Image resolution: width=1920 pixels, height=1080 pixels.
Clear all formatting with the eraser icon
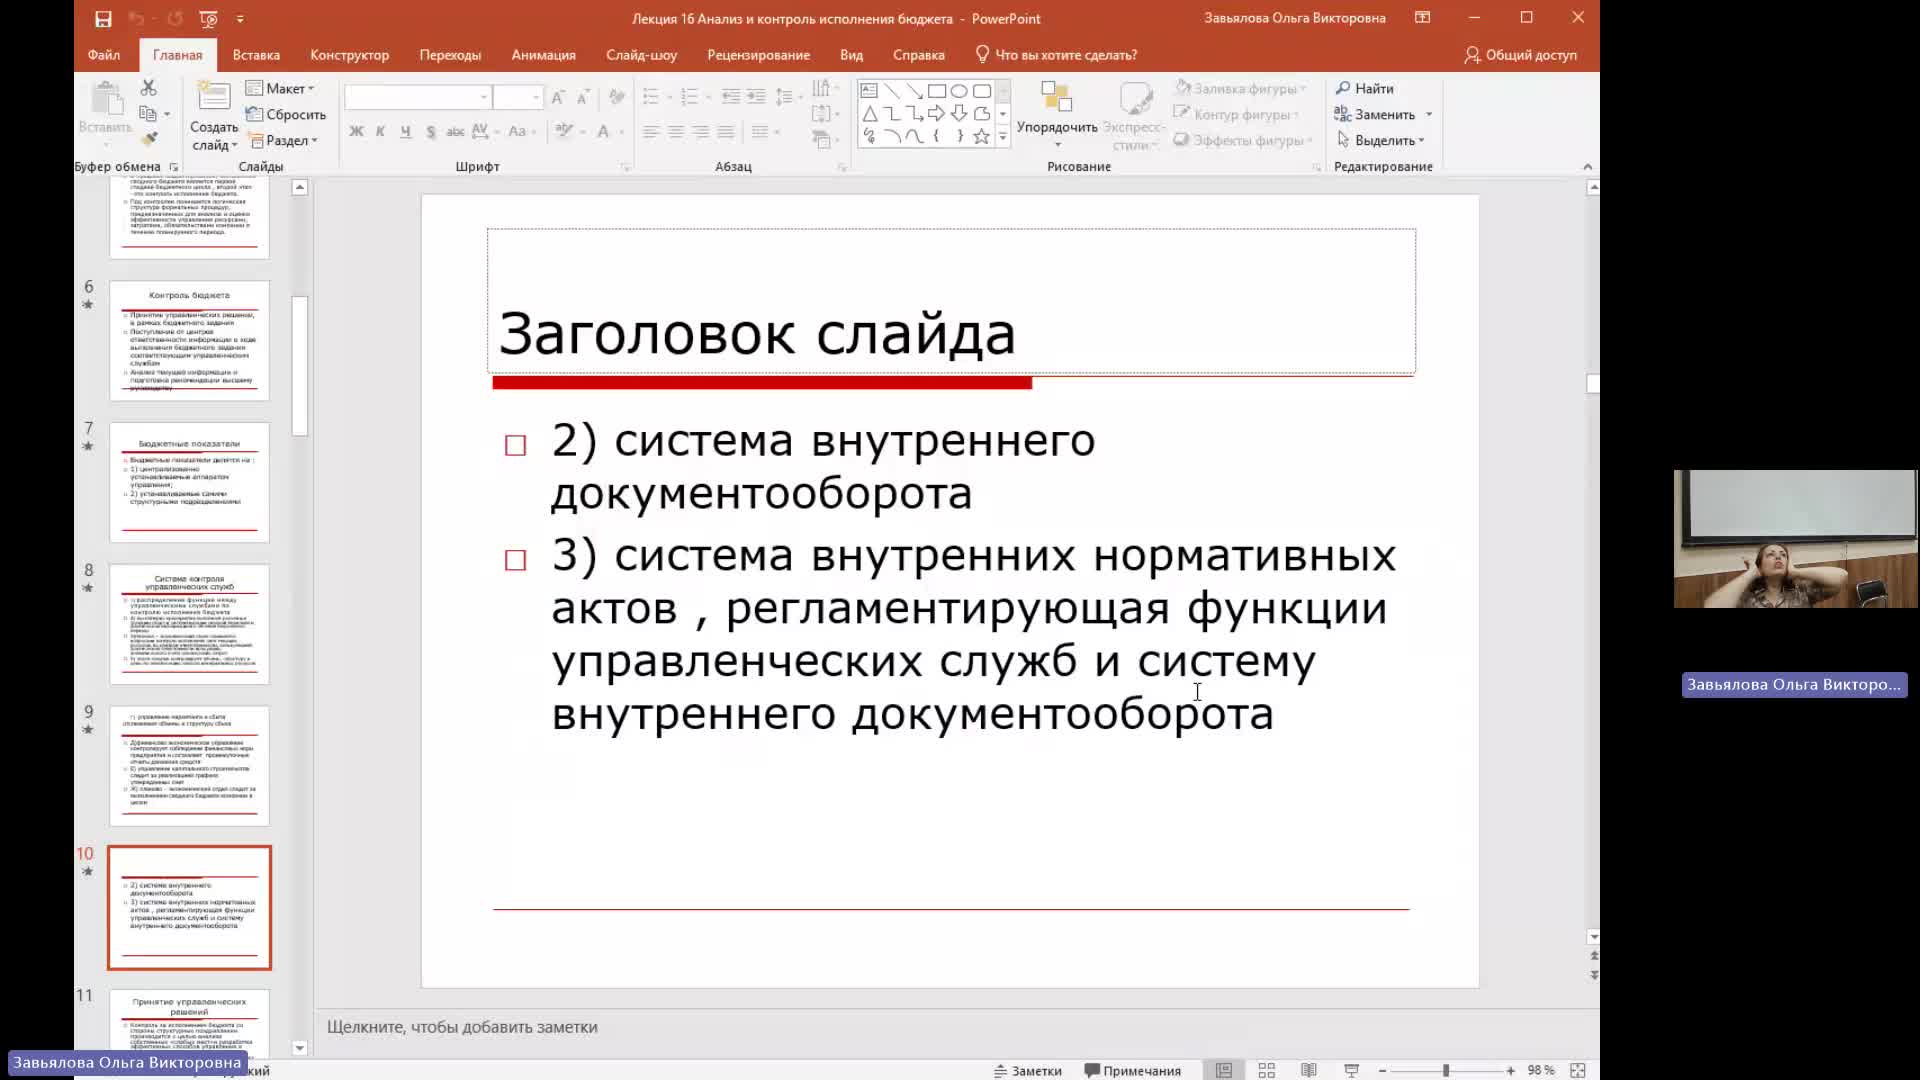[617, 97]
